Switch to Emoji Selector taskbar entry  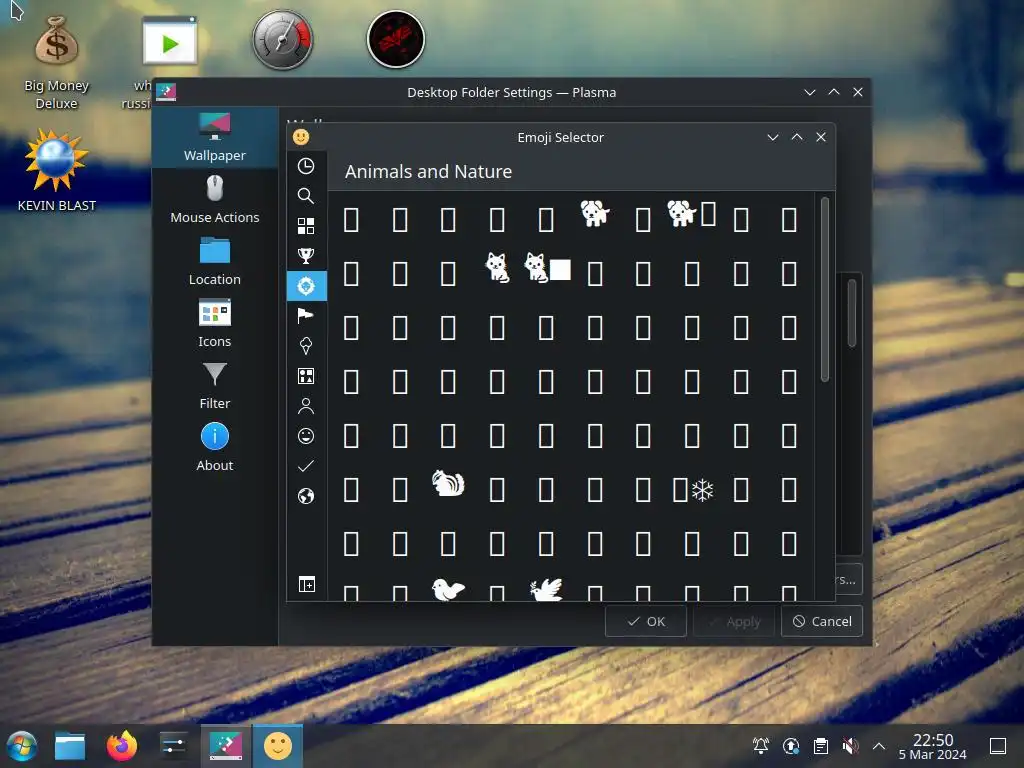[278, 746]
